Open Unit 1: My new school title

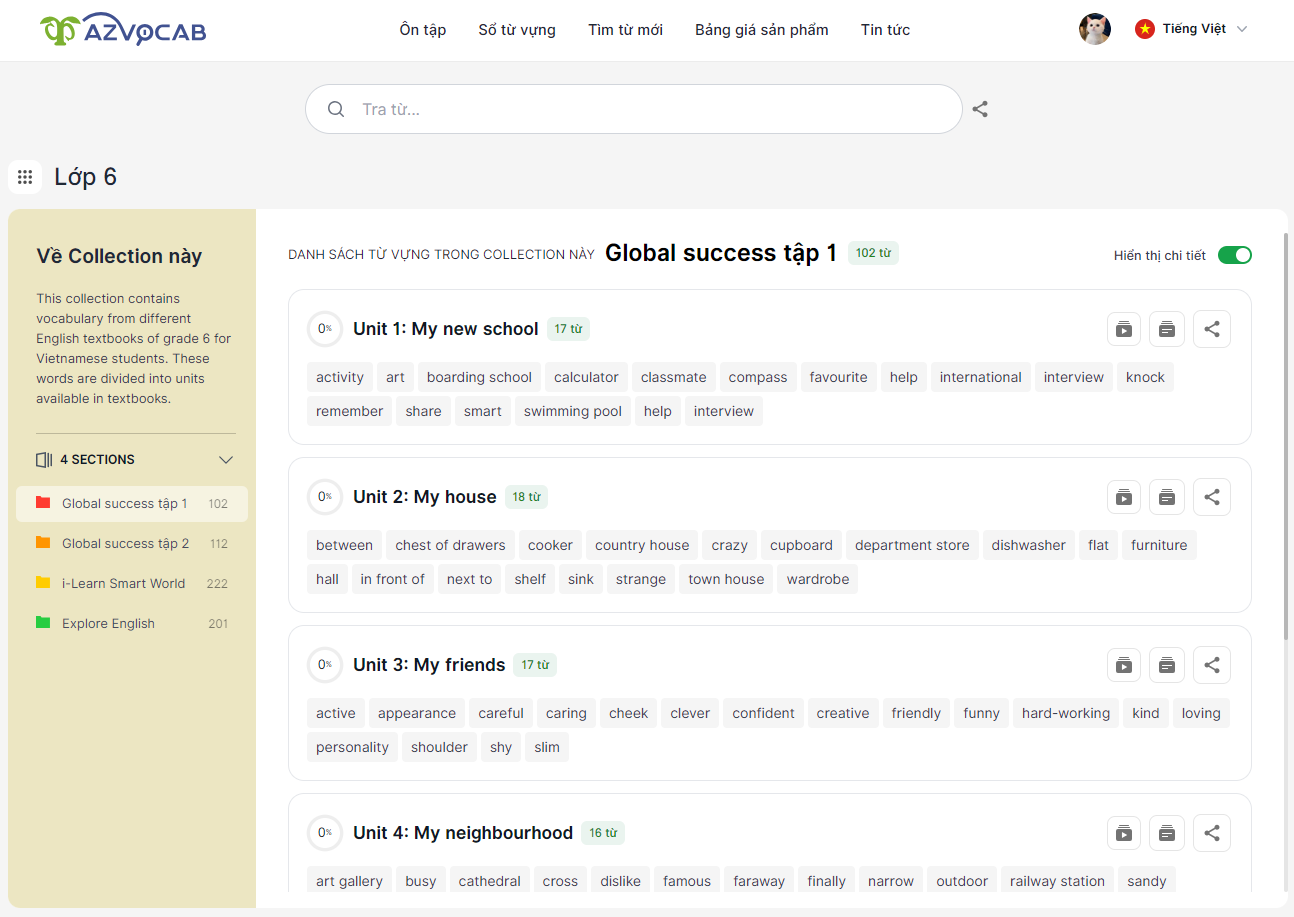[x=445, y=329]
